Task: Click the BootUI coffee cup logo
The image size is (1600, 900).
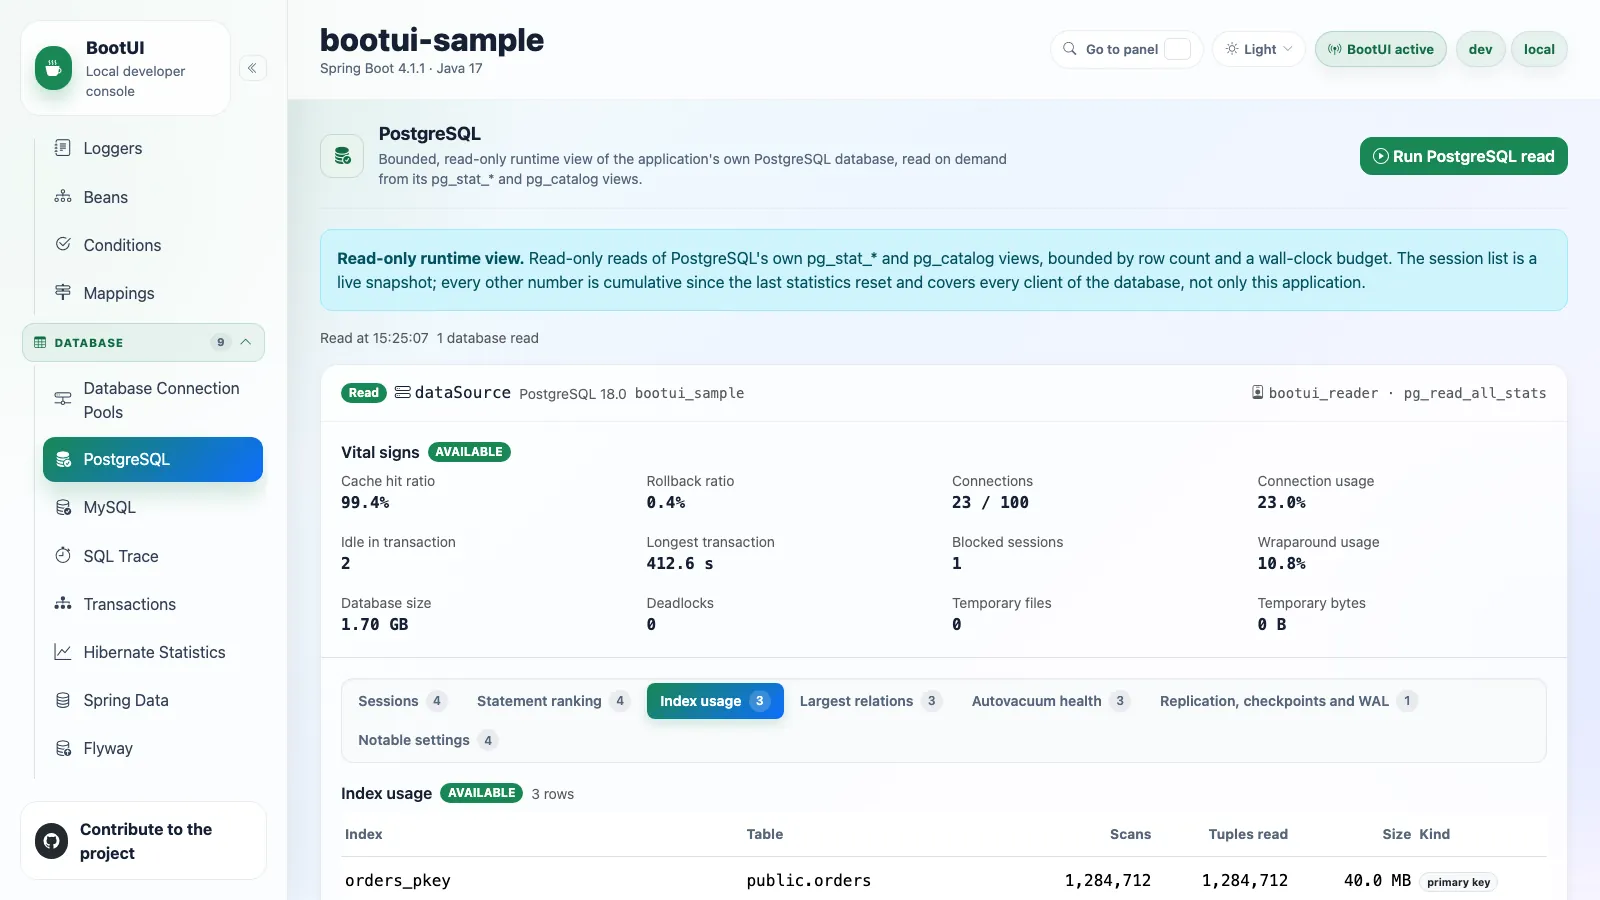Action: coord(53,68)
